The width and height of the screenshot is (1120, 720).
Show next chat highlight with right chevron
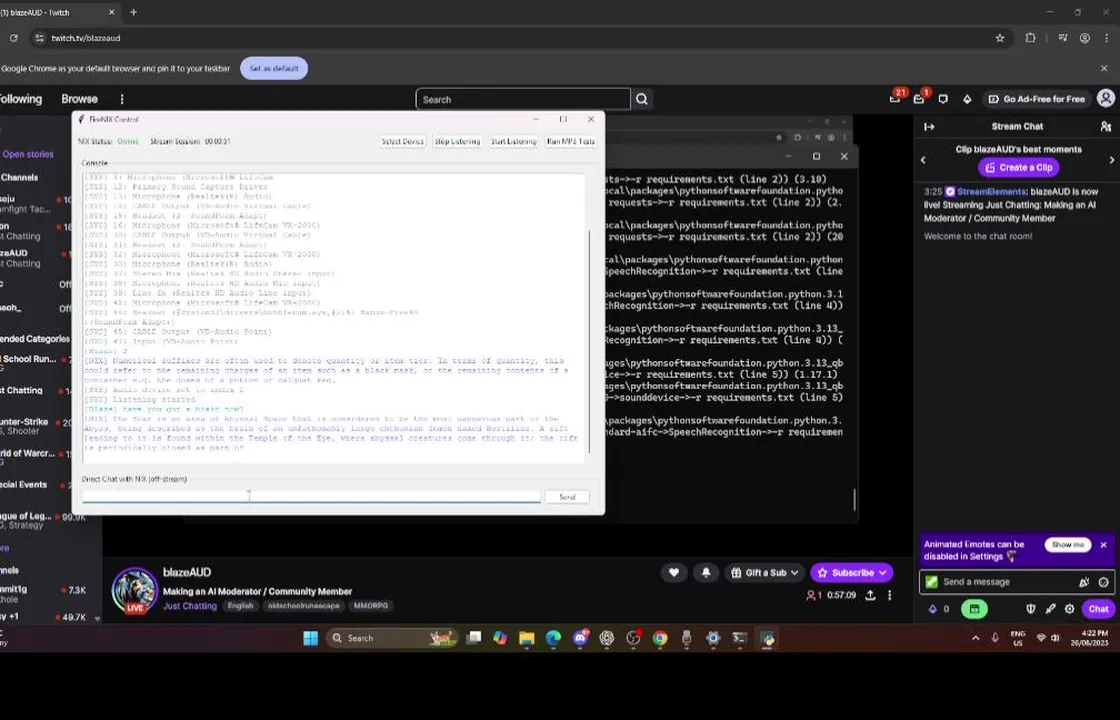(x=1111, y=160)
